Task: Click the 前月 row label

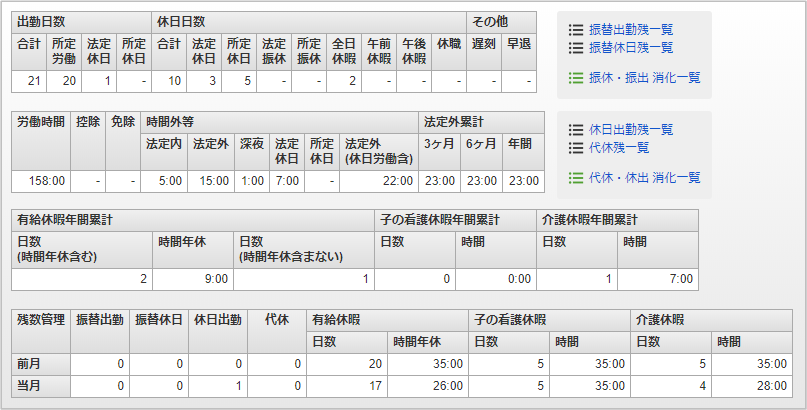Action: [41, 364]
